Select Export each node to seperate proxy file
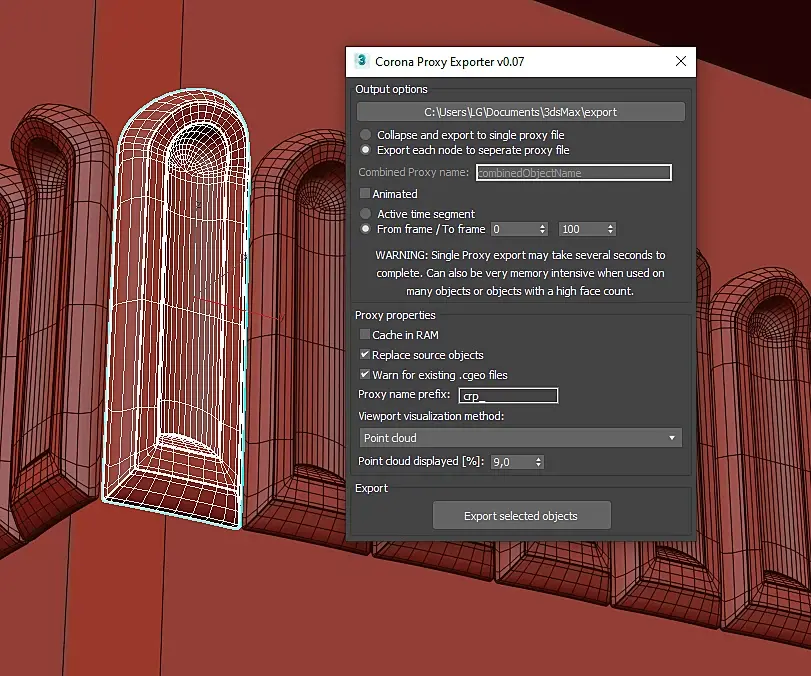The width and height of the screenshot is (811, 676). coord(365,149)
